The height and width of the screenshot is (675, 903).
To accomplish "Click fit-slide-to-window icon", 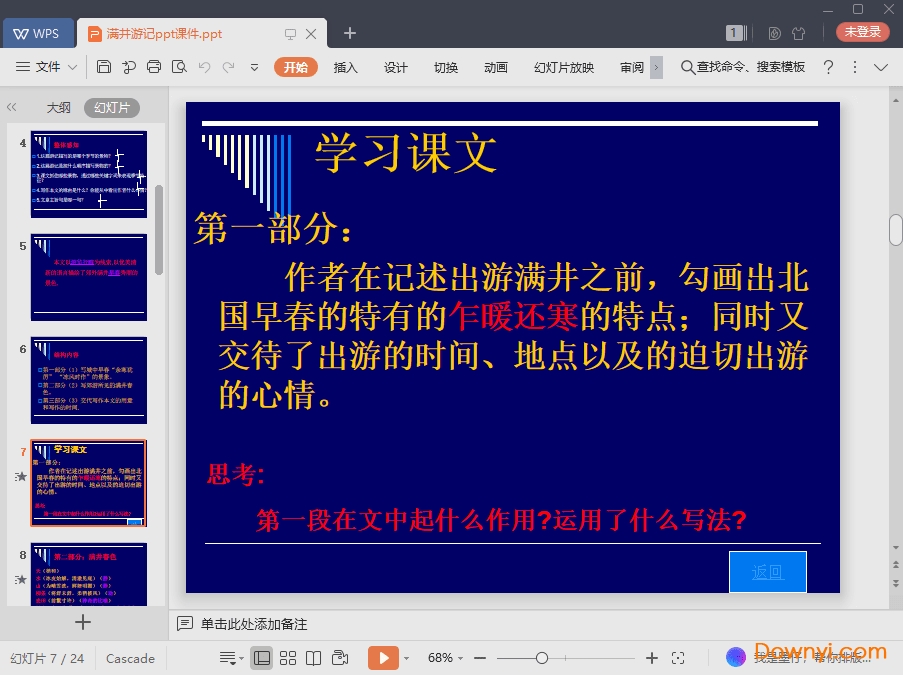I will (678, 658).
